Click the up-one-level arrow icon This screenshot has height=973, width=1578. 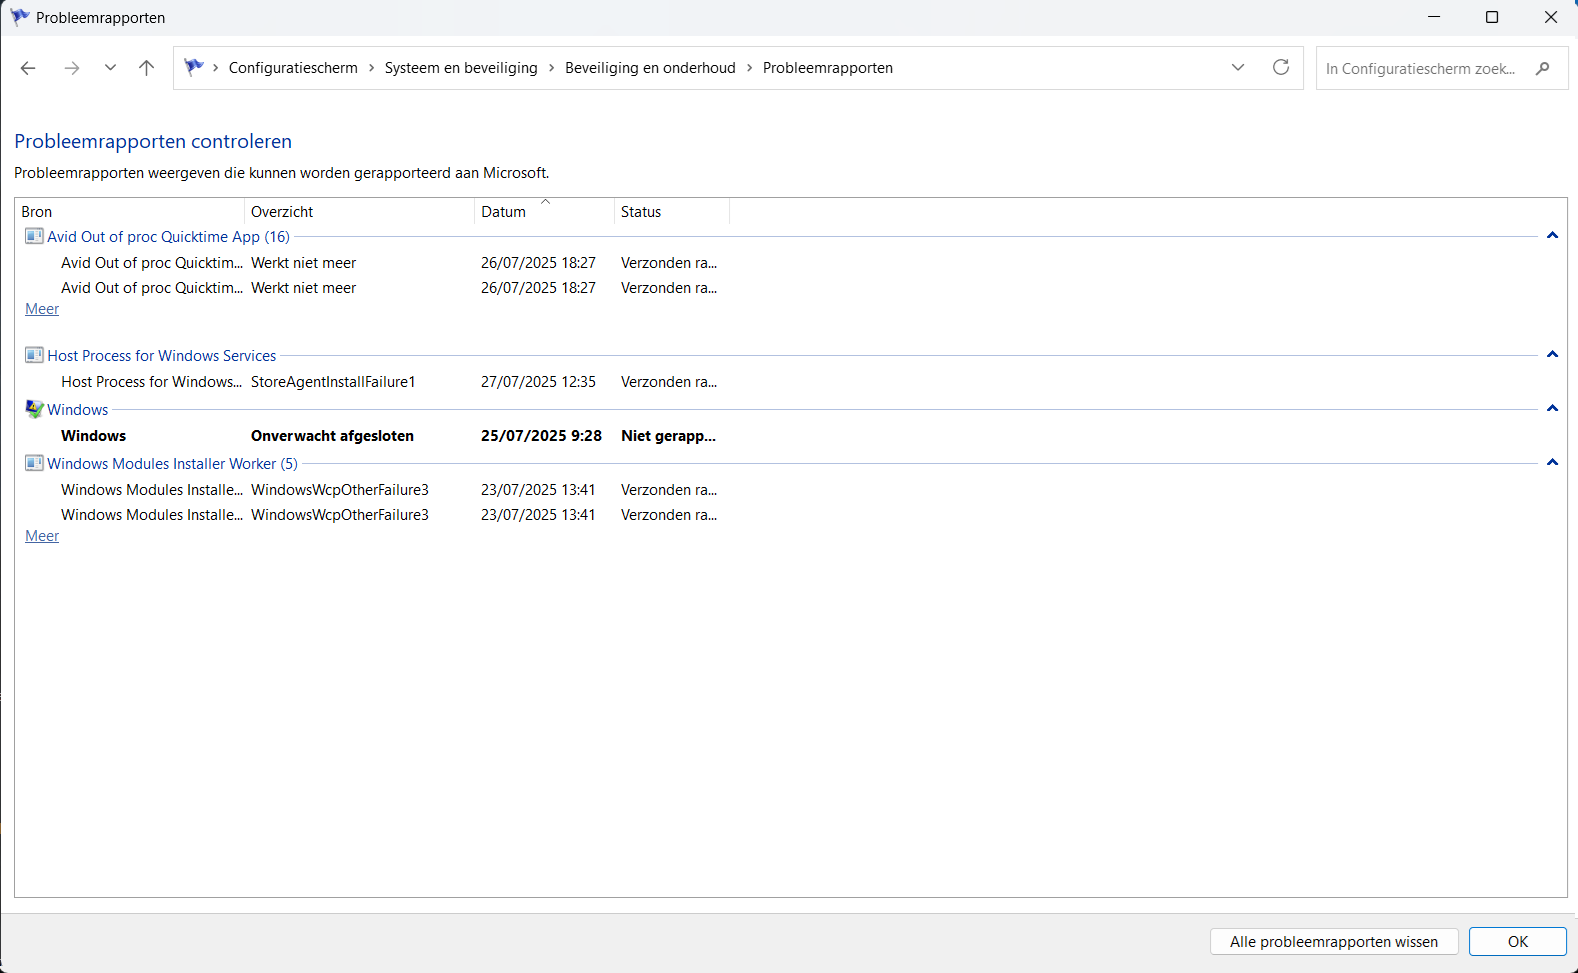point(147,68)
